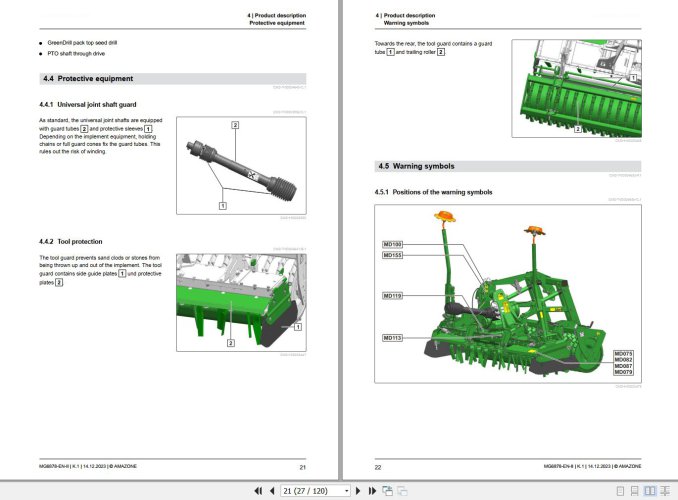Click the universal joint shaft illustration
The height and width of the screenshot is (500, 678).
[241, 165]
